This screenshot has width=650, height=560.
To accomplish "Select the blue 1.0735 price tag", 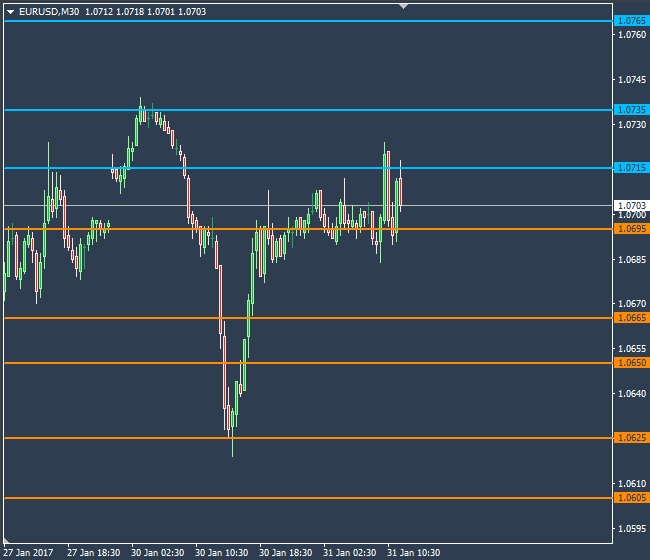I will (630, 110).
